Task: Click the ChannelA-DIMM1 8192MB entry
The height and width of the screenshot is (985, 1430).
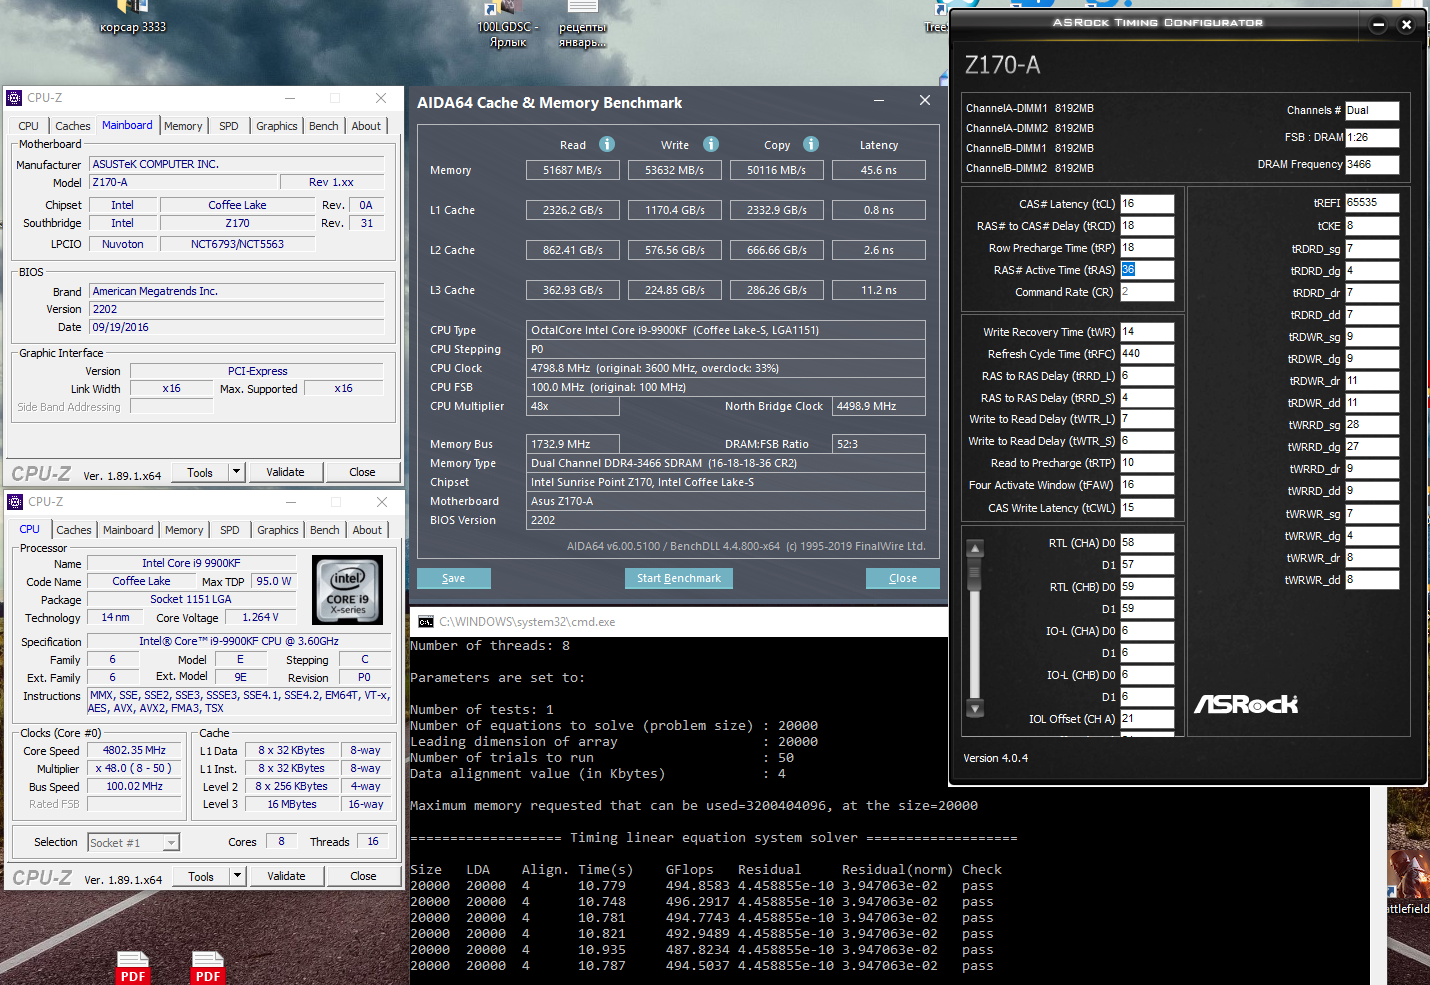Action: pyautogui.click(x=1030, y=108)
